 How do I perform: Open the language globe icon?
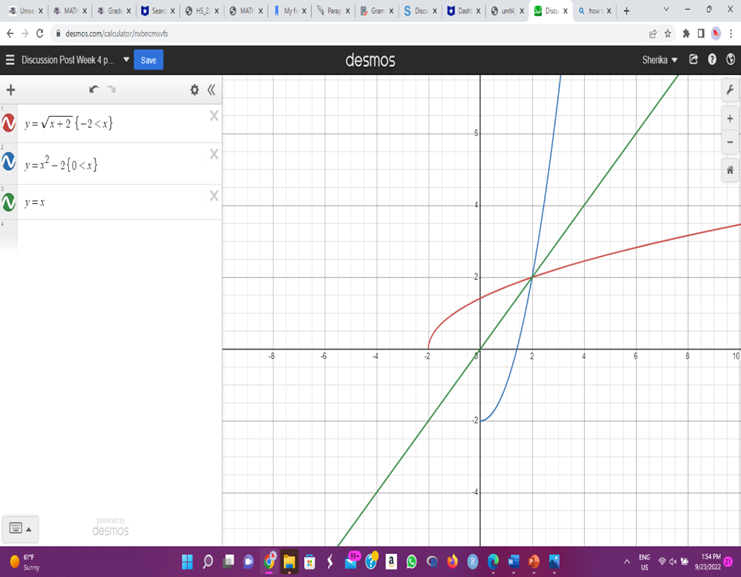pyautogui.click(x=731, y=60)
